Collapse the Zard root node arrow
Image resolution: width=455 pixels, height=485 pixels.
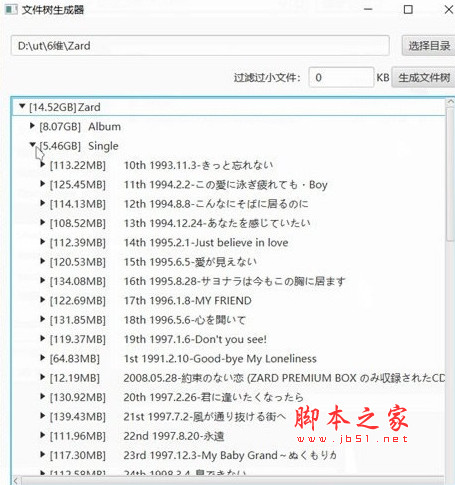click(x=22, y=106)
